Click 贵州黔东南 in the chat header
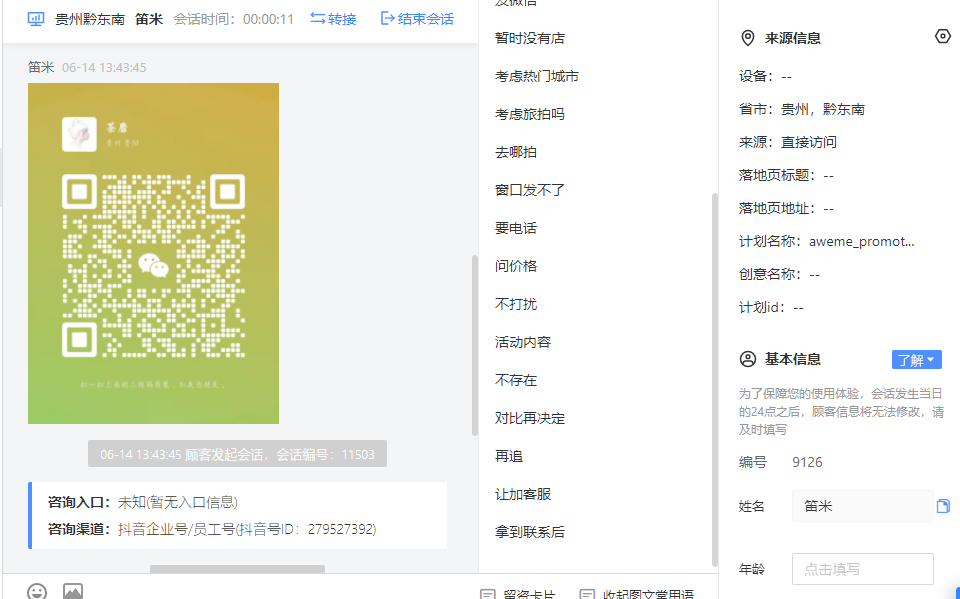The height and width of the screenshot is (599, 960). 90,19
